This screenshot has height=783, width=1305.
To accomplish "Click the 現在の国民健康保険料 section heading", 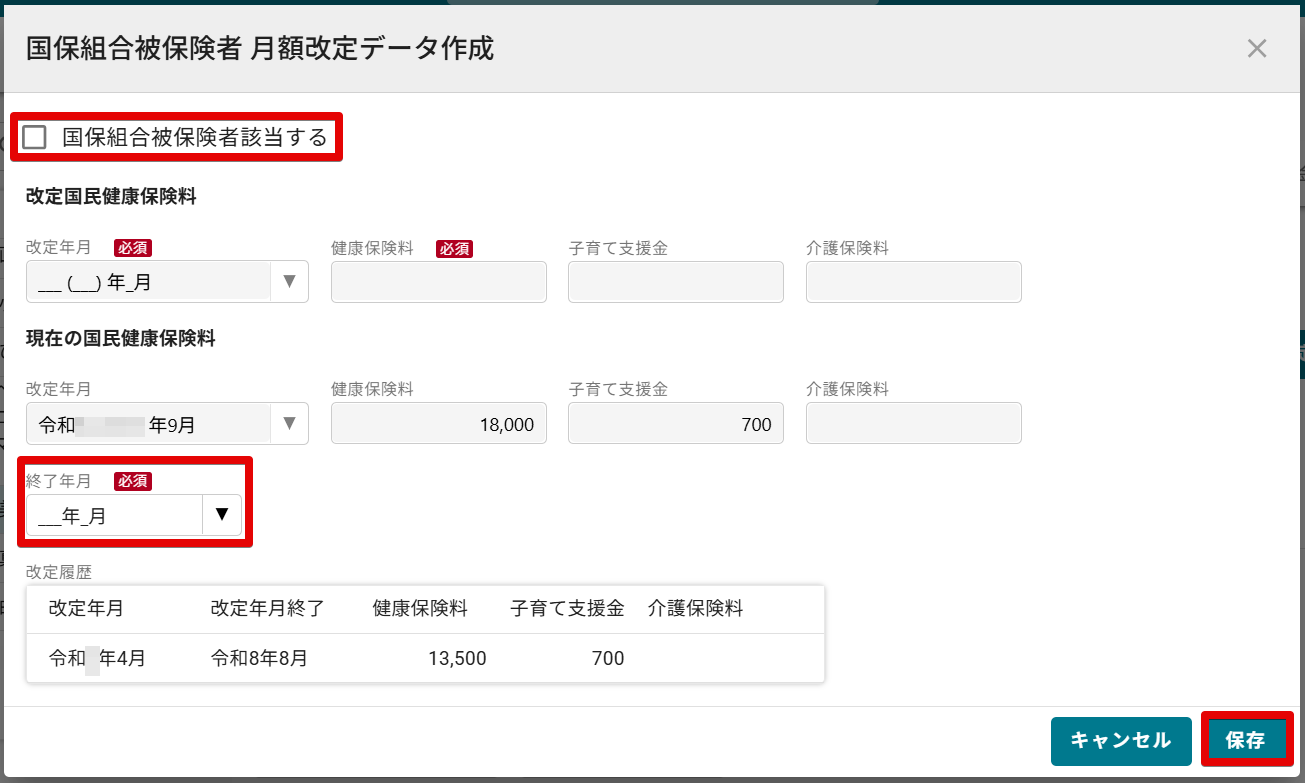I will pos(121,339).
